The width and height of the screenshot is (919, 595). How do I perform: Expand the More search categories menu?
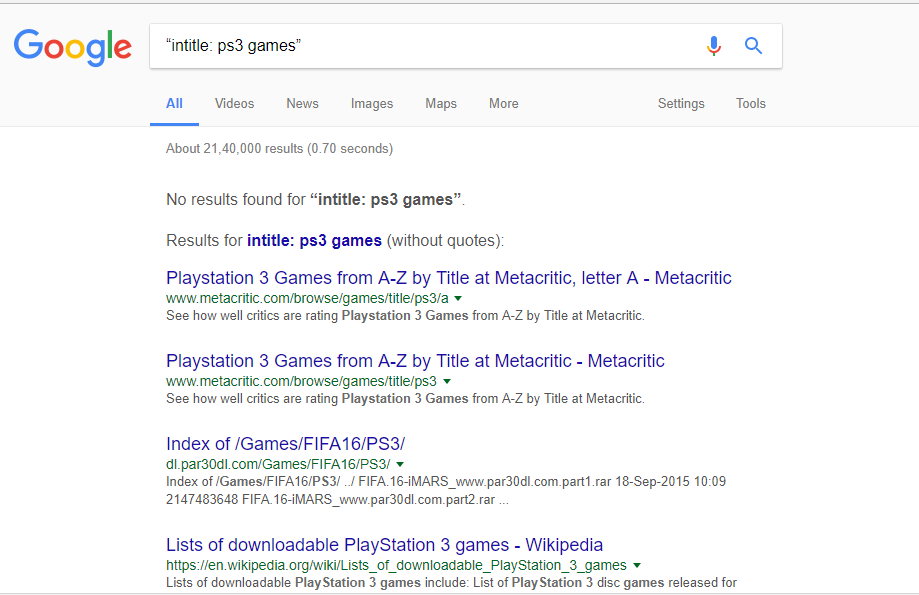[504, 104]
